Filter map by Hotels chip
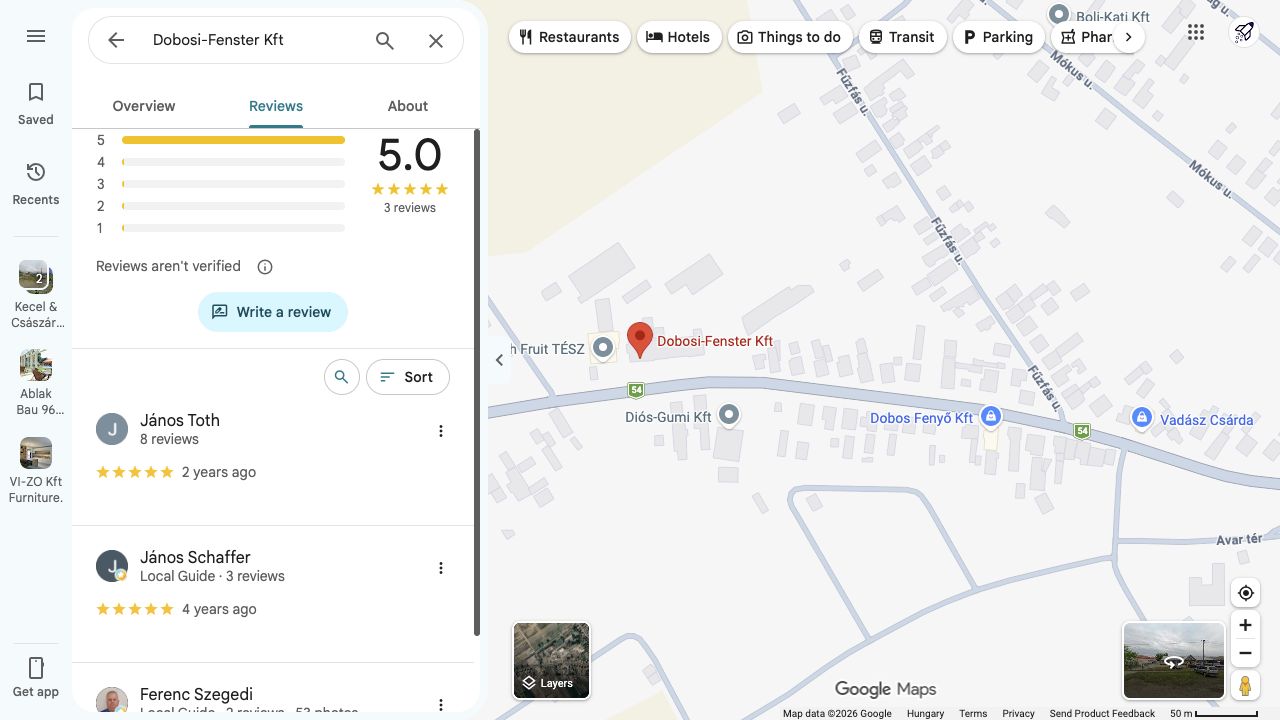 679,37
